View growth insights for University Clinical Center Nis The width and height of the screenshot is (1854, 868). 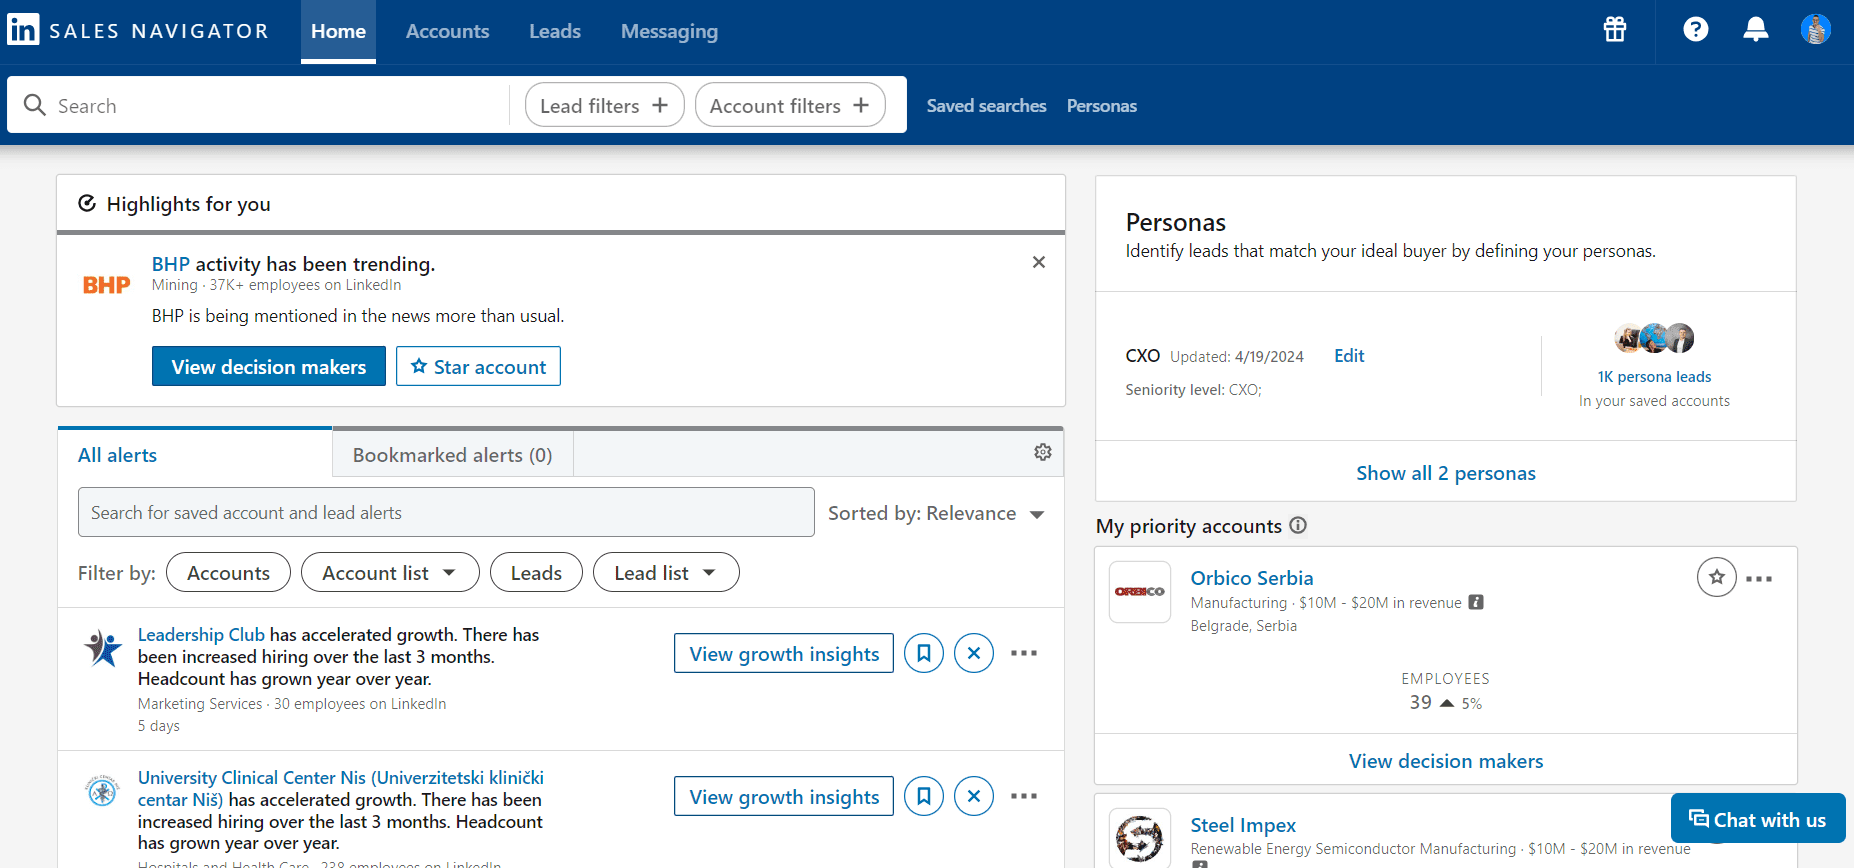pyautogui.click(x=784, y=796)
